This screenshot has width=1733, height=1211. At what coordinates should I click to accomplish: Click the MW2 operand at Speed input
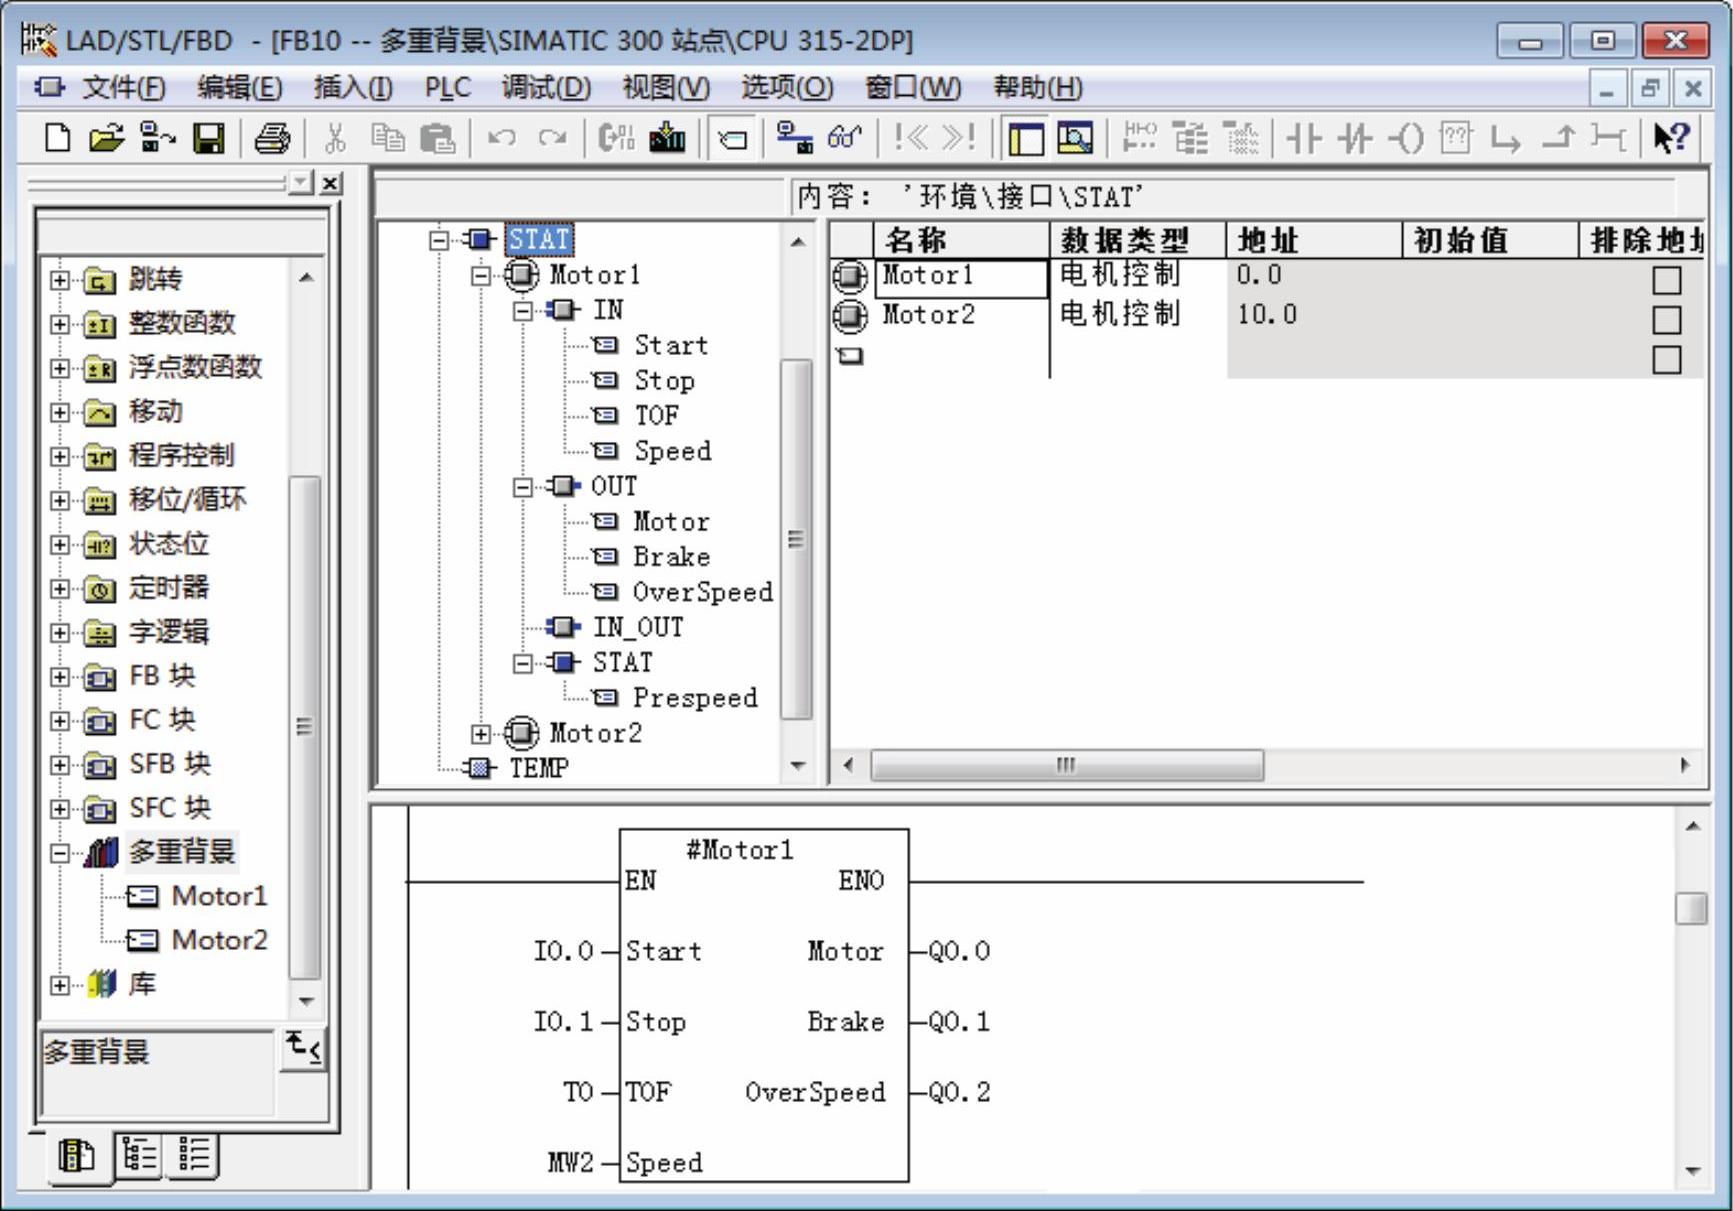pos(570,1163)
